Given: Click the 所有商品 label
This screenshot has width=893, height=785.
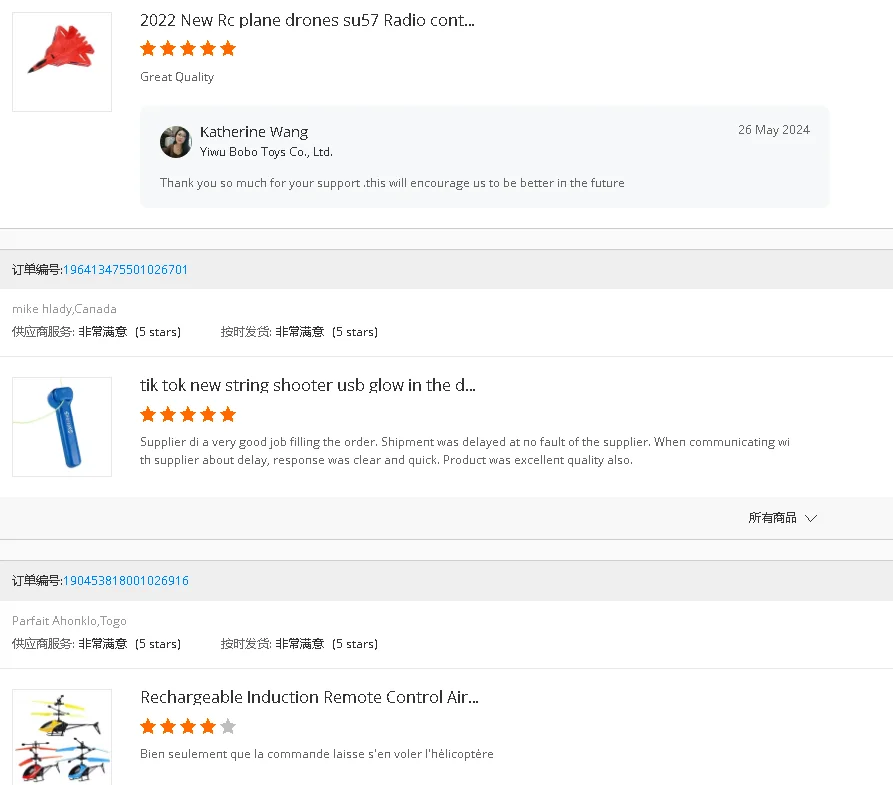Looking at the screenshot, I should [x=772, y=518].
